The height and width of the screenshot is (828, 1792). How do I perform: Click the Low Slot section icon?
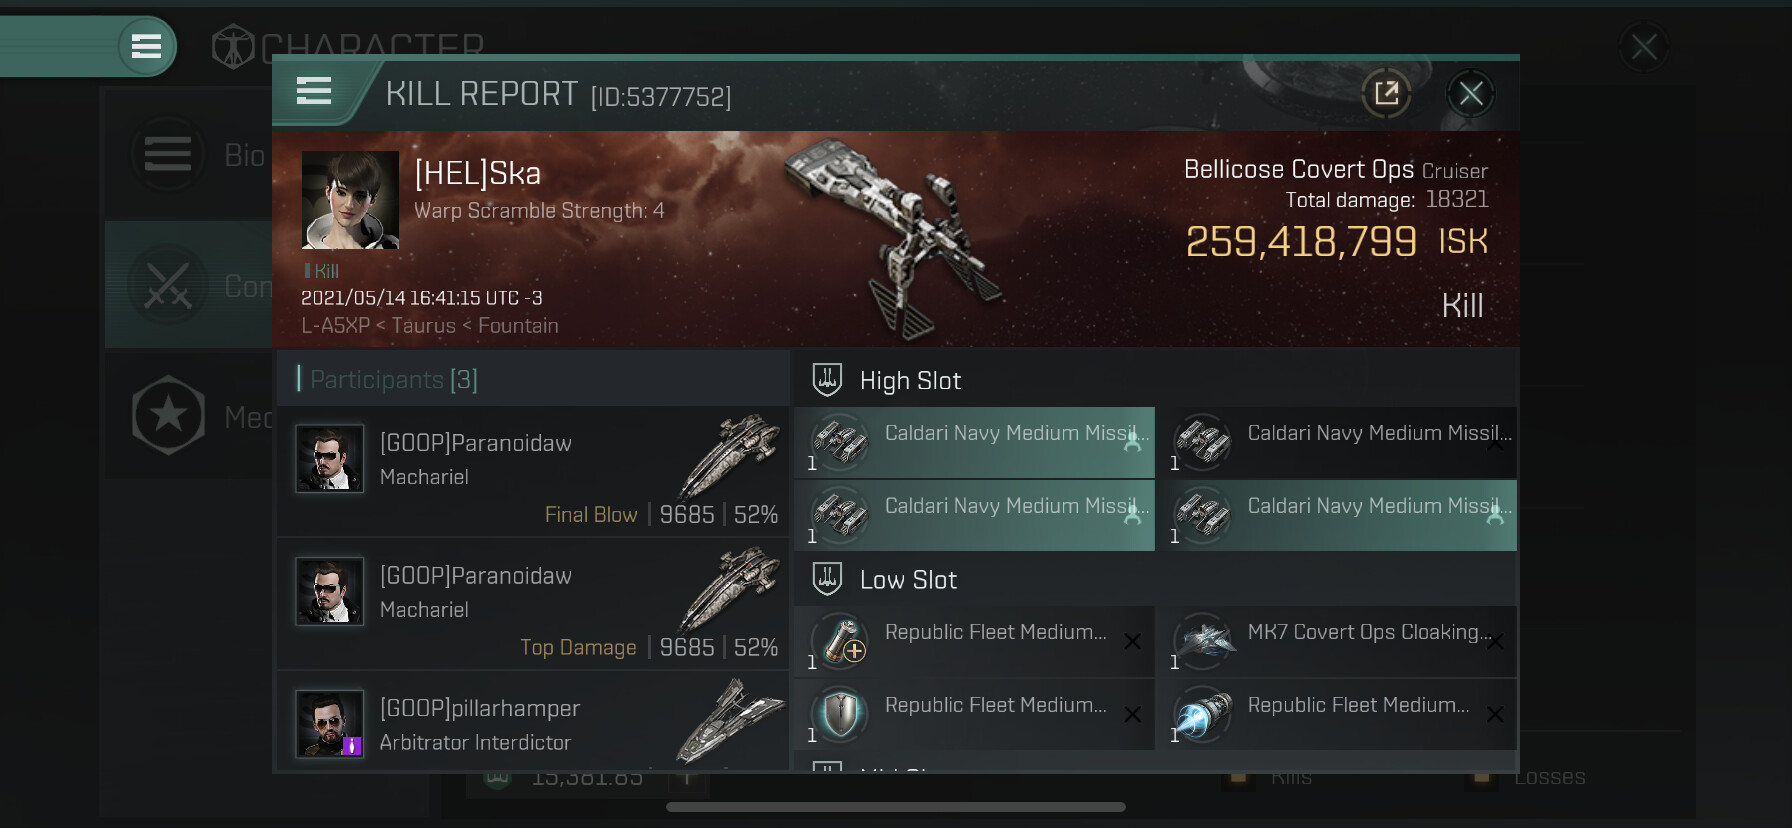point(827,579)
